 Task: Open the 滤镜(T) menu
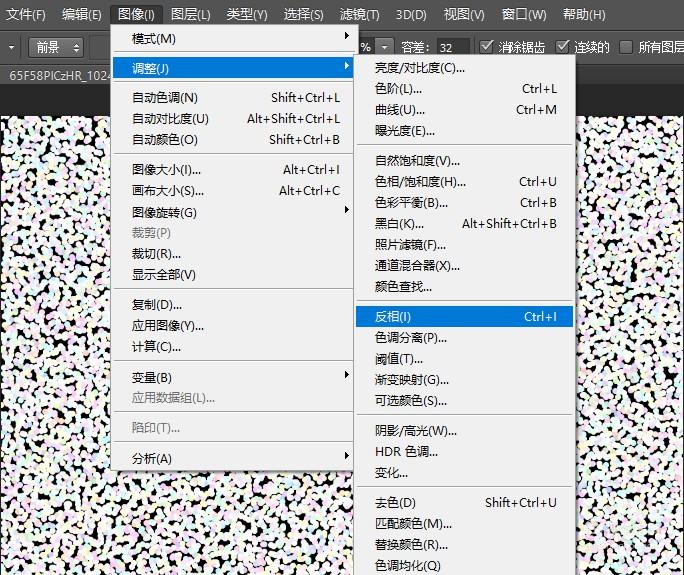coord(359,14)
